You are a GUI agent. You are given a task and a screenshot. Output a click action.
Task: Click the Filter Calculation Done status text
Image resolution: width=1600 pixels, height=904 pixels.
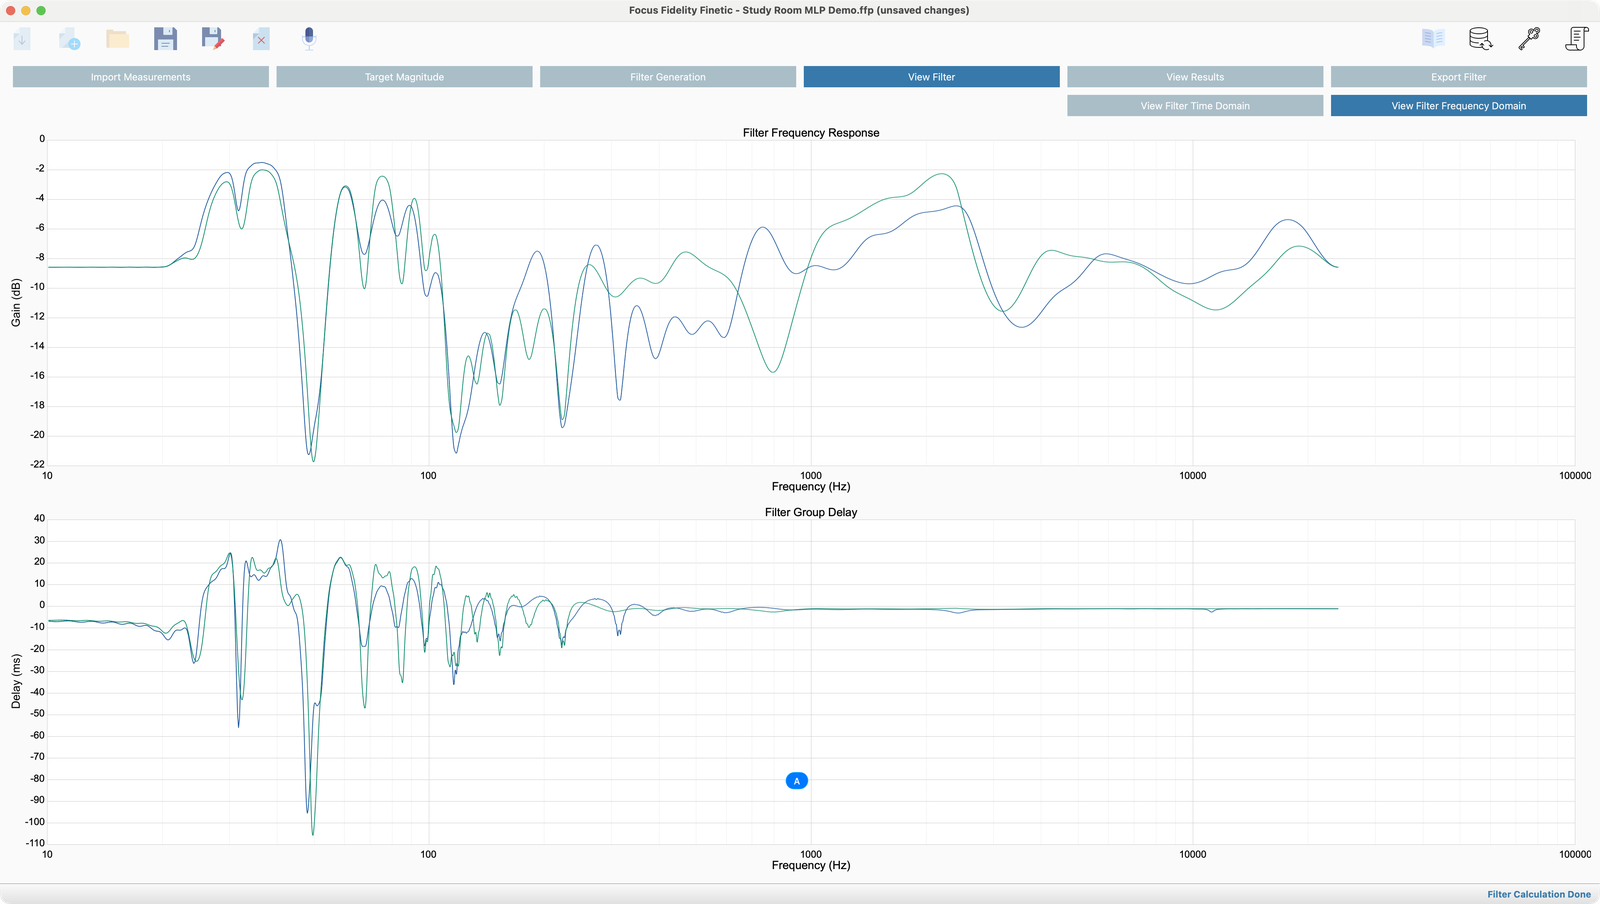[1539, 894]
